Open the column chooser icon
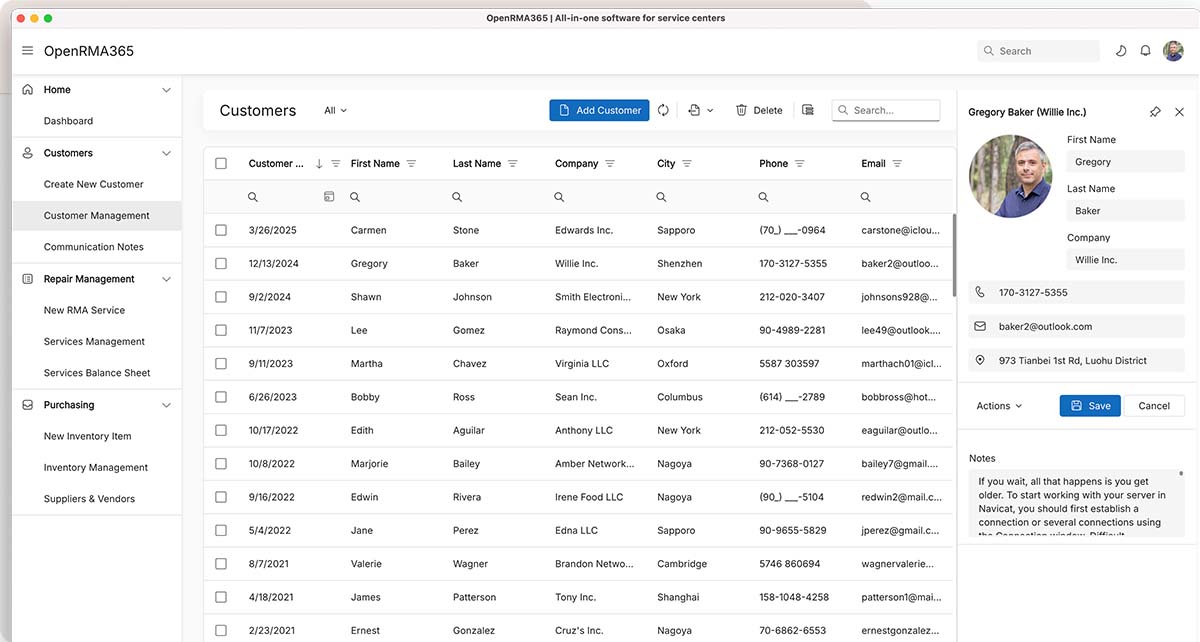Viewport: 1200px width, 642px height. click(808, 110)
